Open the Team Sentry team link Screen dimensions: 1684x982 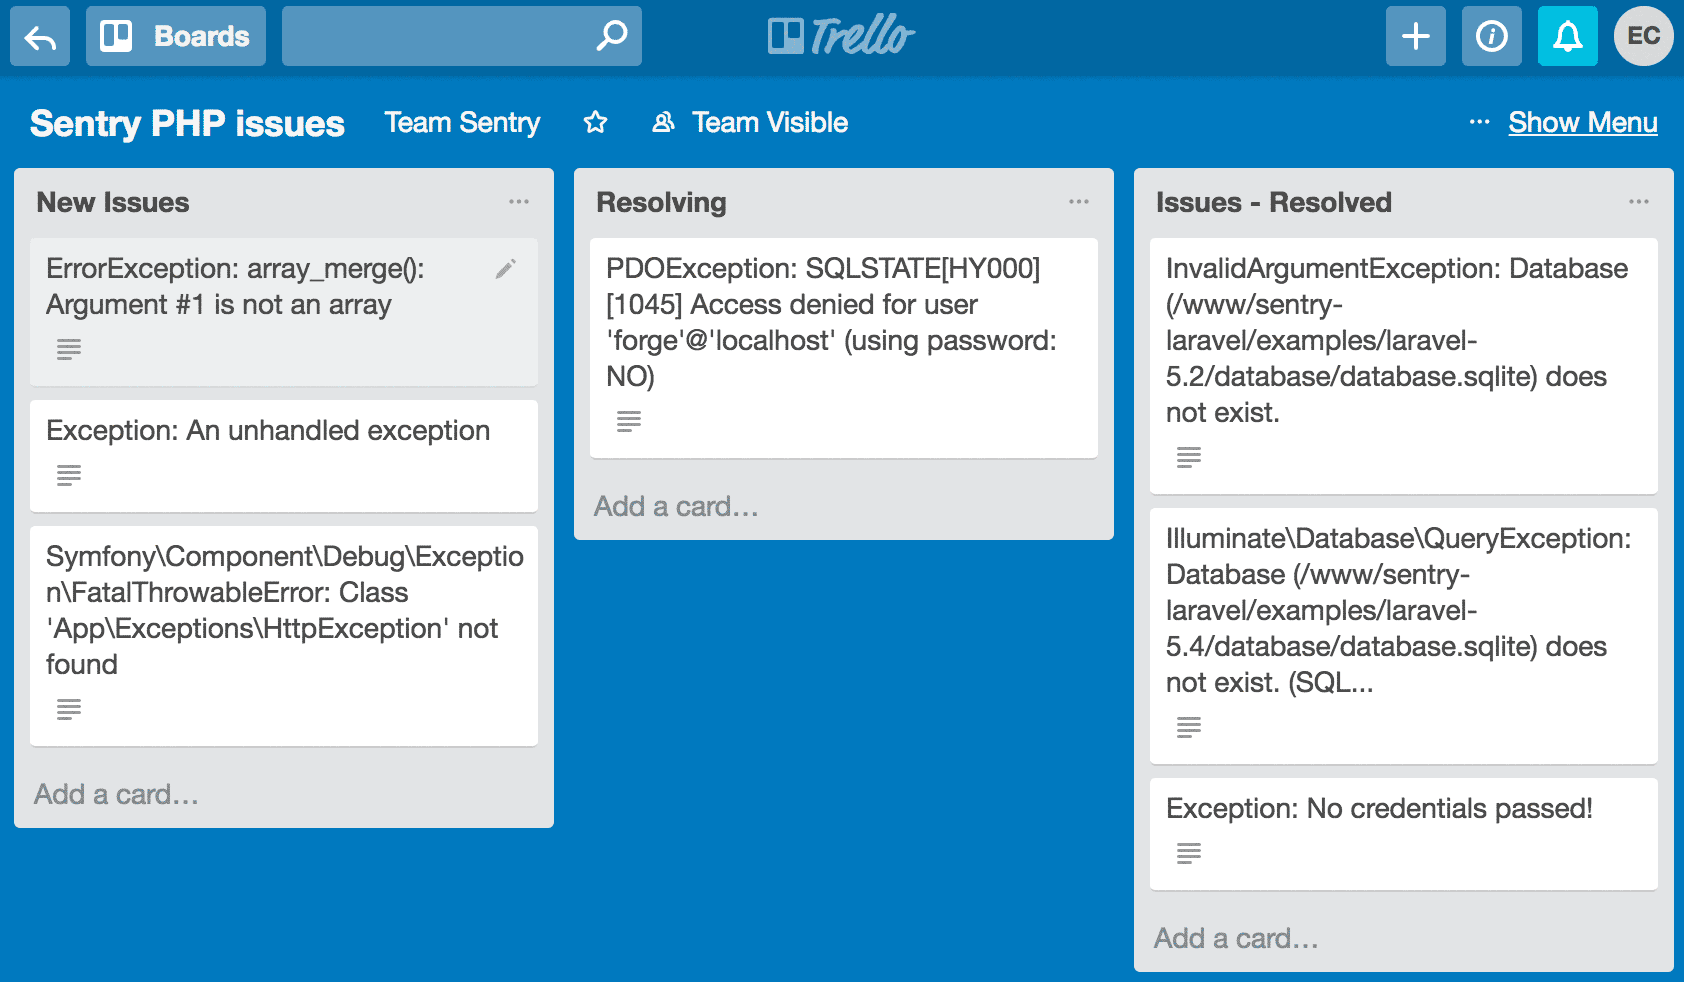click(x=462, y=123)
